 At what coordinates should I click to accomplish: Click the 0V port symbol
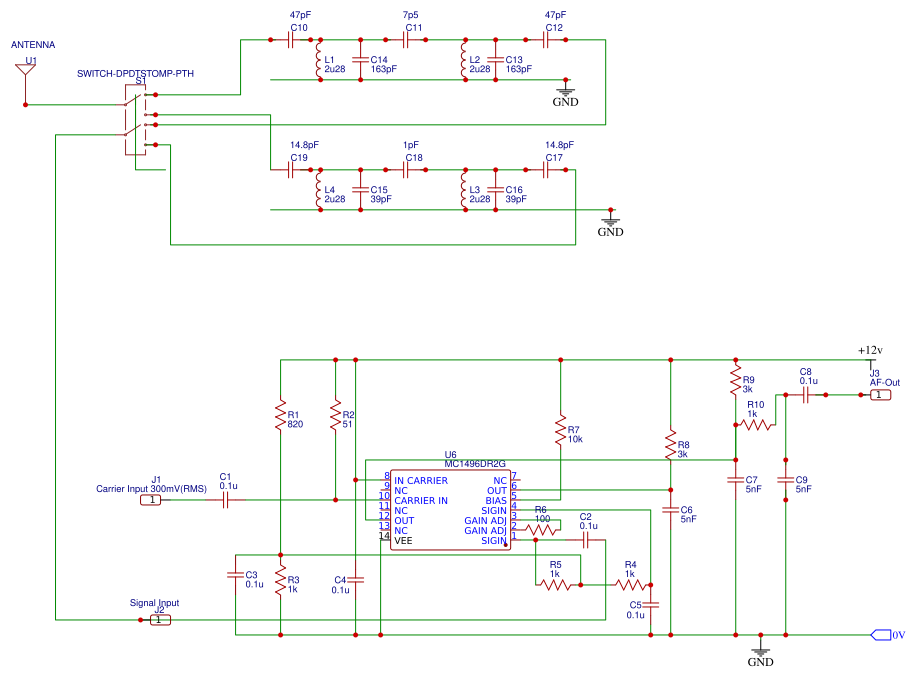point(881,635)
